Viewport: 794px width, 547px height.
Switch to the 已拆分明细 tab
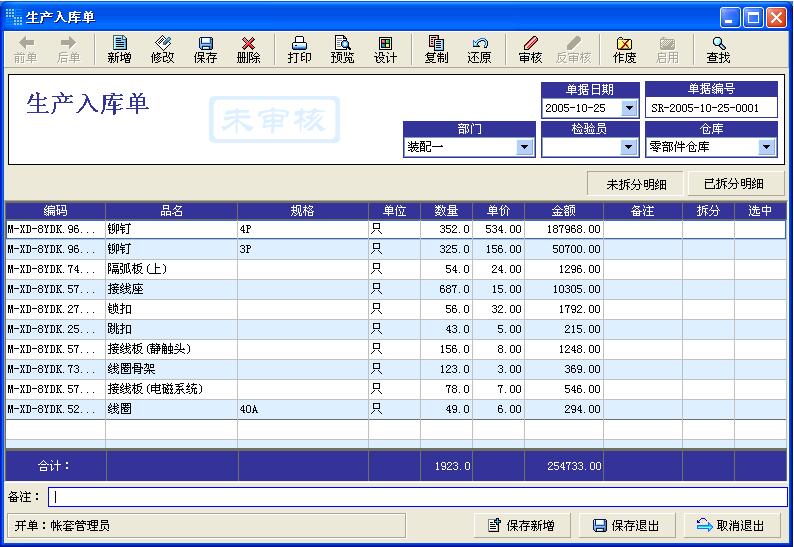734,184
